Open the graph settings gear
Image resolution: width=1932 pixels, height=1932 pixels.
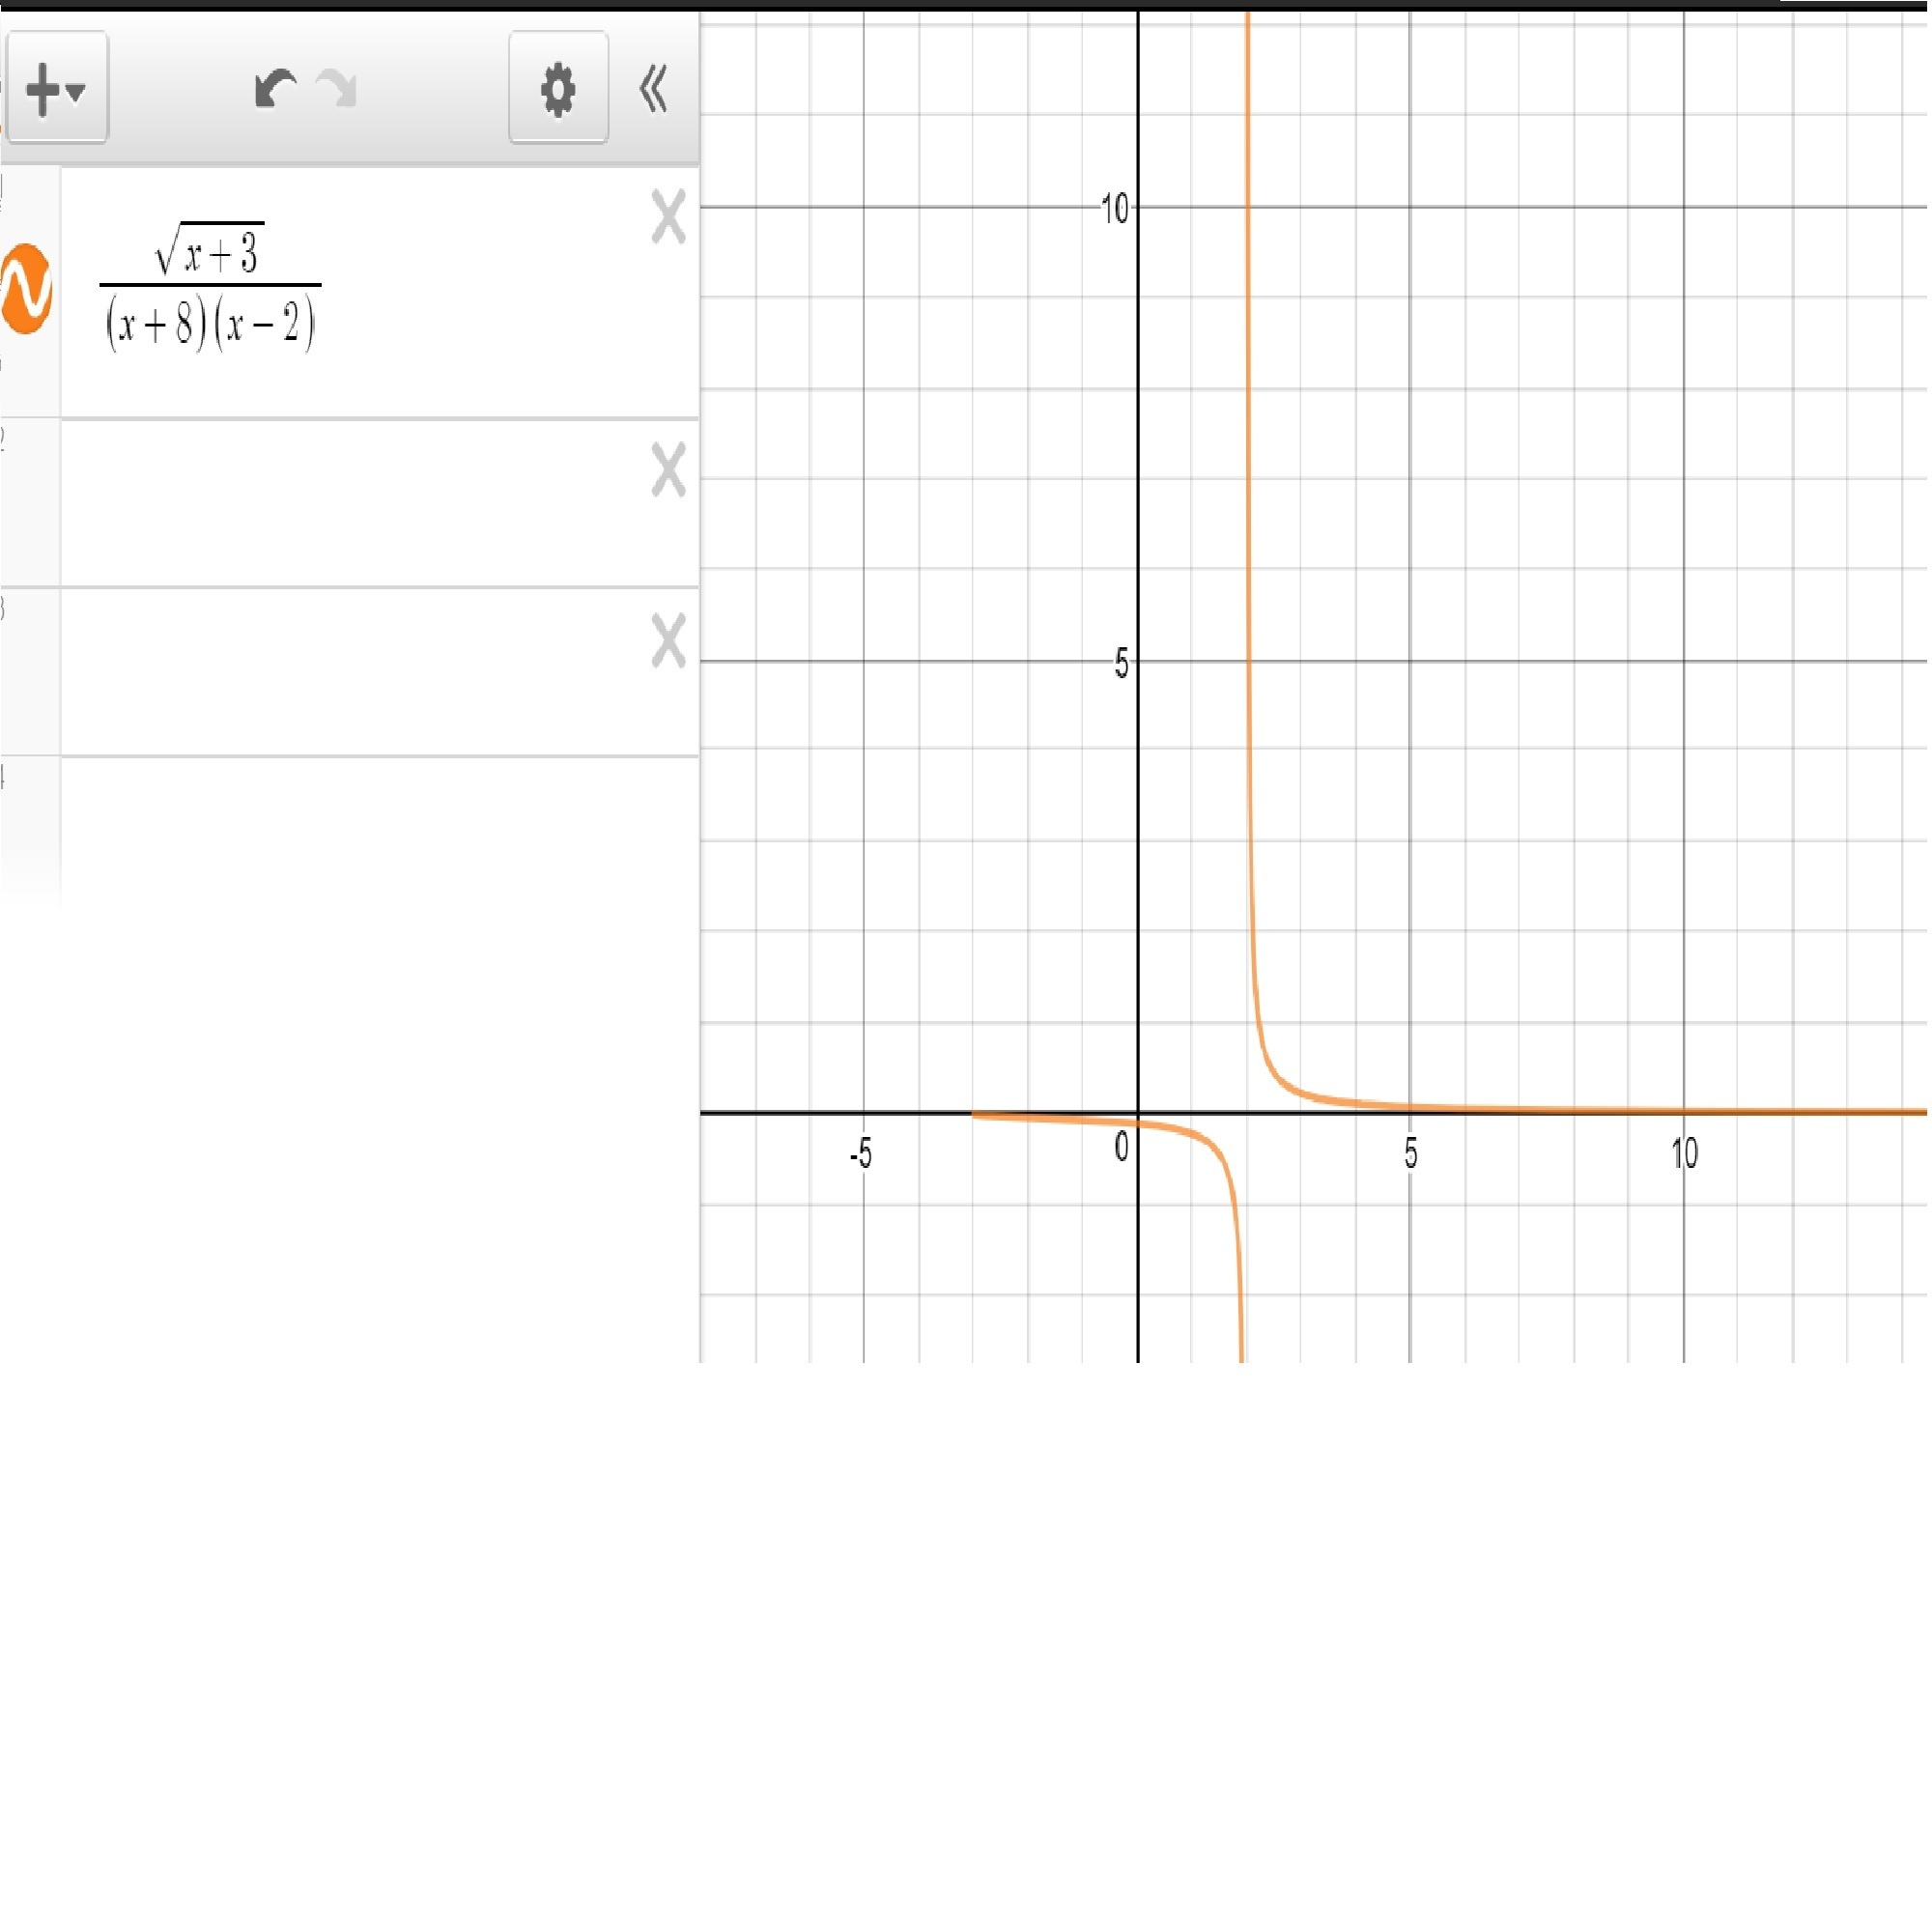click(x=558, y=89)
